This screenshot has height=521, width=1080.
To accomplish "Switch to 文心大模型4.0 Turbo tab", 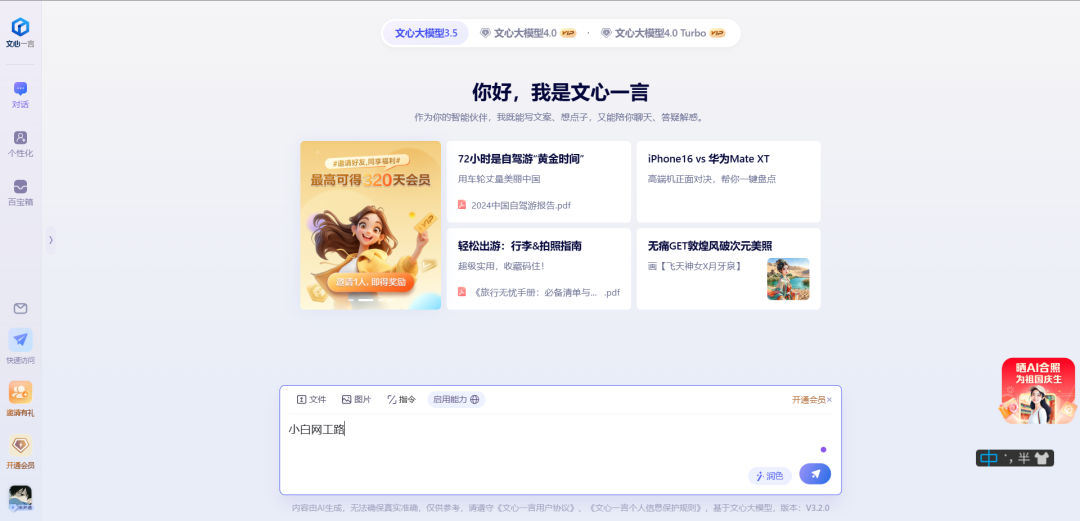I will click(662, 33).
